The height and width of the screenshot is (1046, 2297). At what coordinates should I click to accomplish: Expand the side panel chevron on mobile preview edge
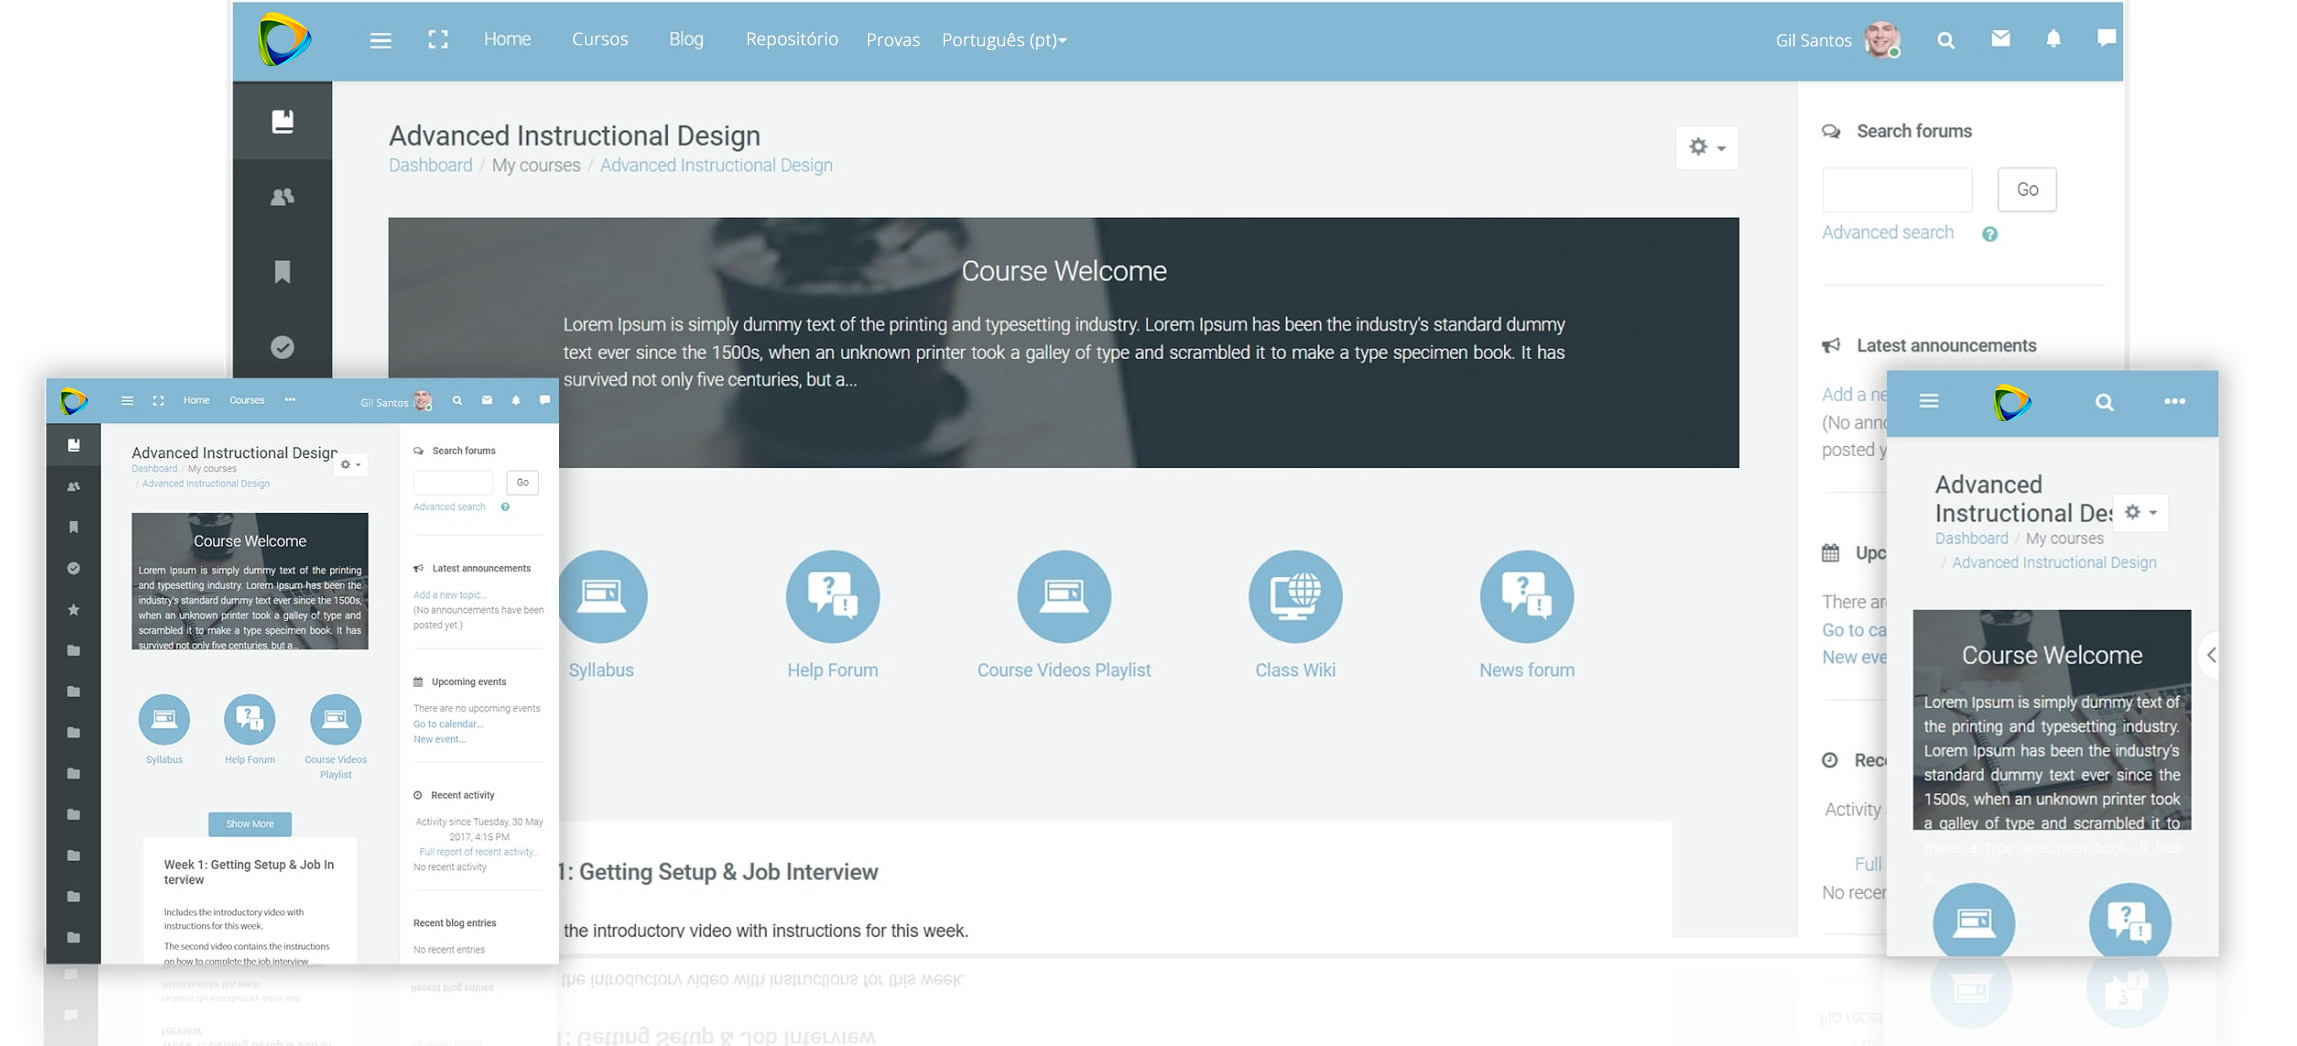point(2211,655)
